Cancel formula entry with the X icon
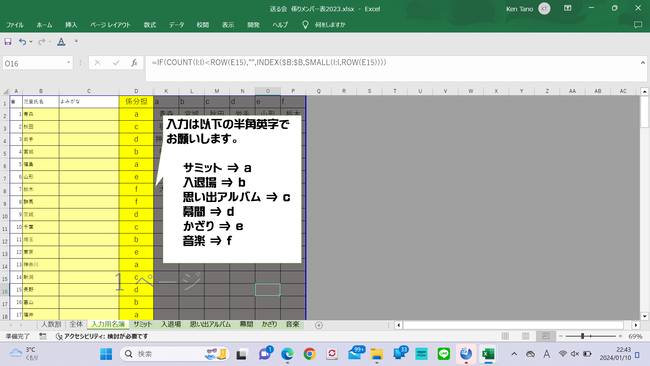The width and height of the screenshot is (650, 366). [97, 63]
